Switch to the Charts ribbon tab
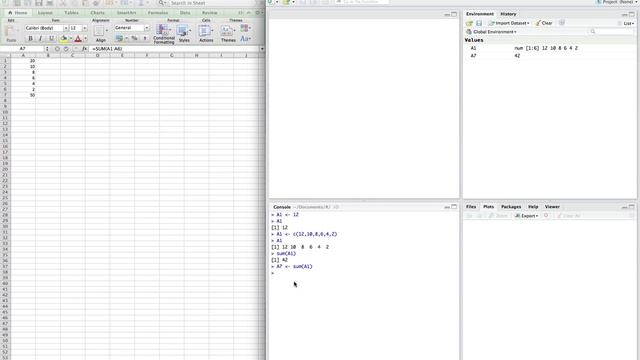Viewport: 640px width, 360px height. [98, 13]
